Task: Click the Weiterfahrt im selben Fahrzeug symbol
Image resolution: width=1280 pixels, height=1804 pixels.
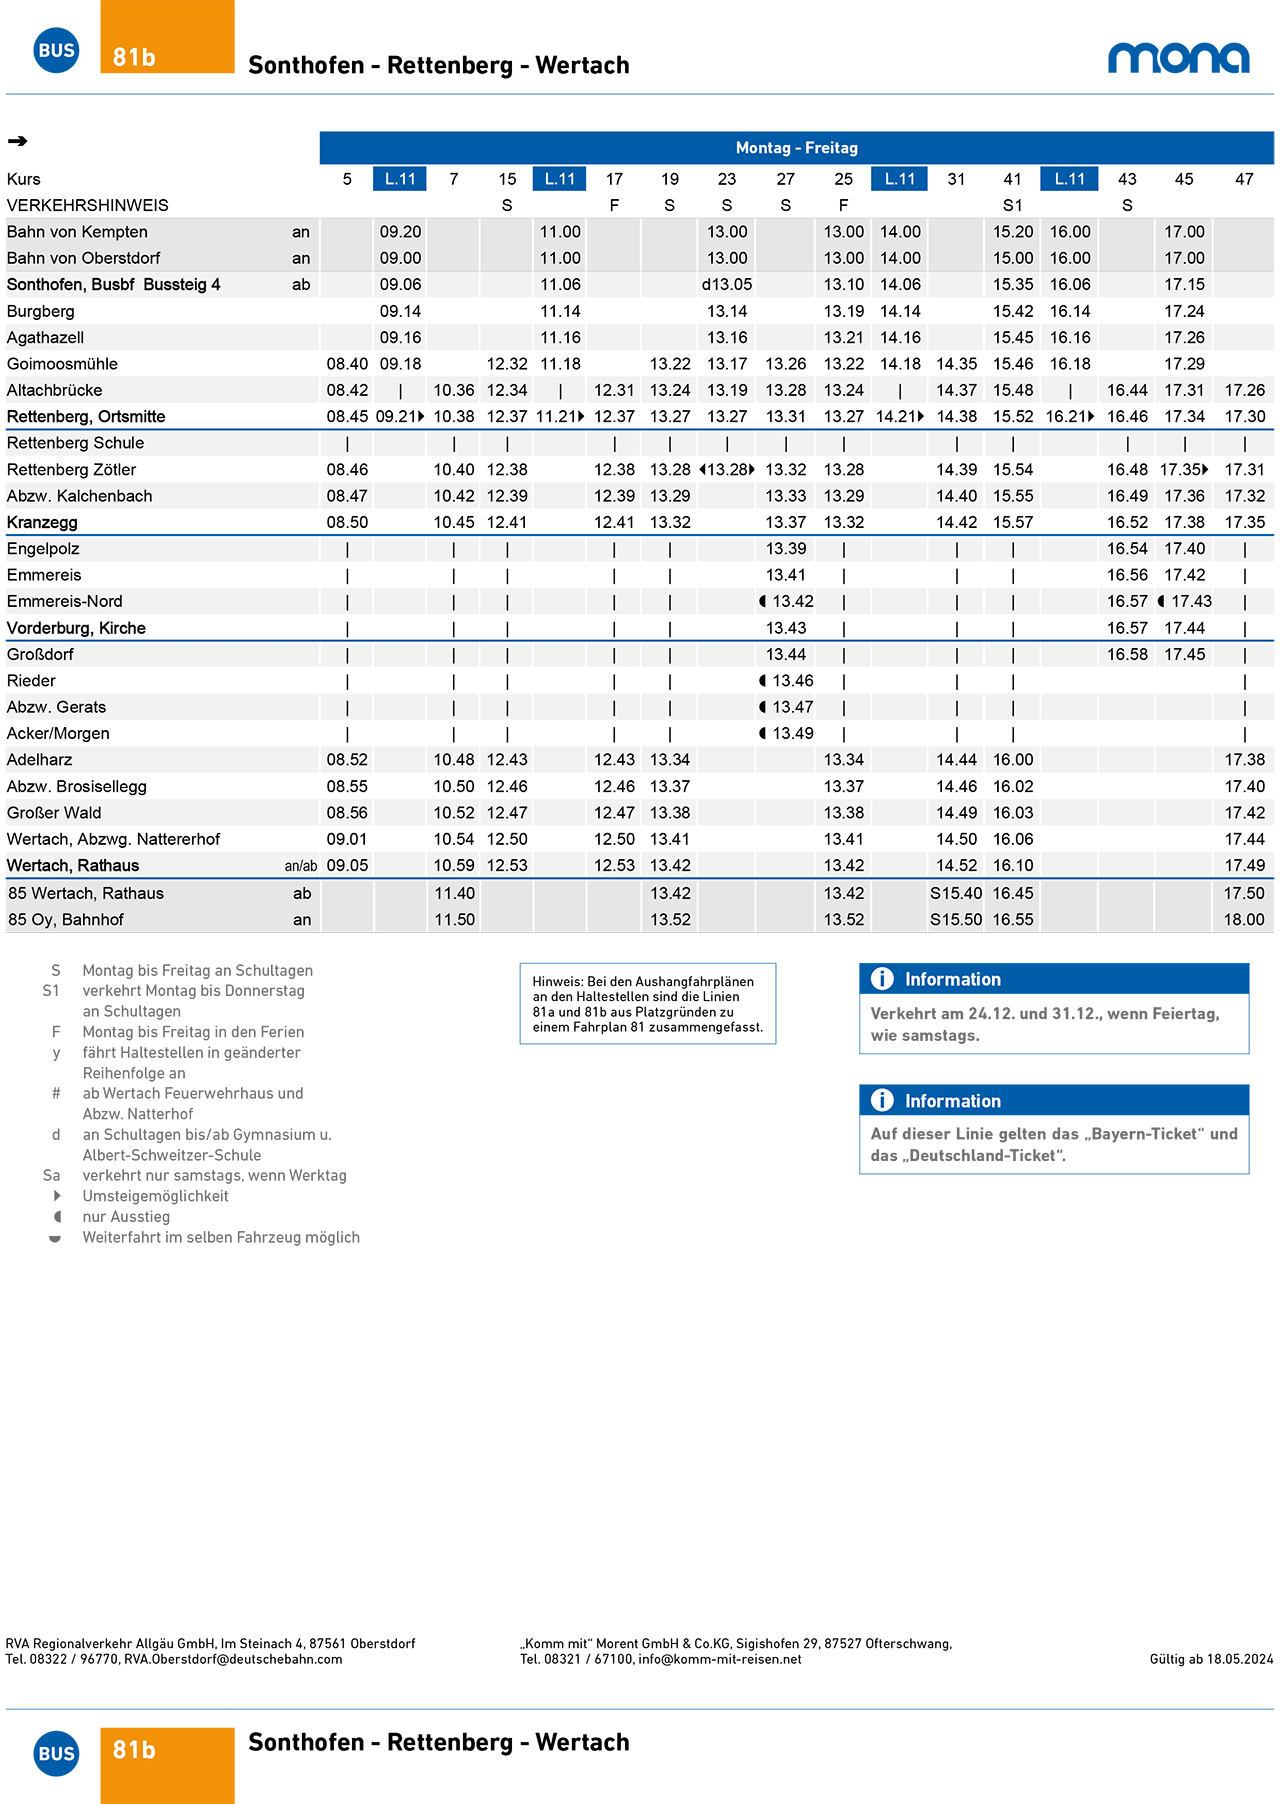Action: click(x=55, y=1238)
